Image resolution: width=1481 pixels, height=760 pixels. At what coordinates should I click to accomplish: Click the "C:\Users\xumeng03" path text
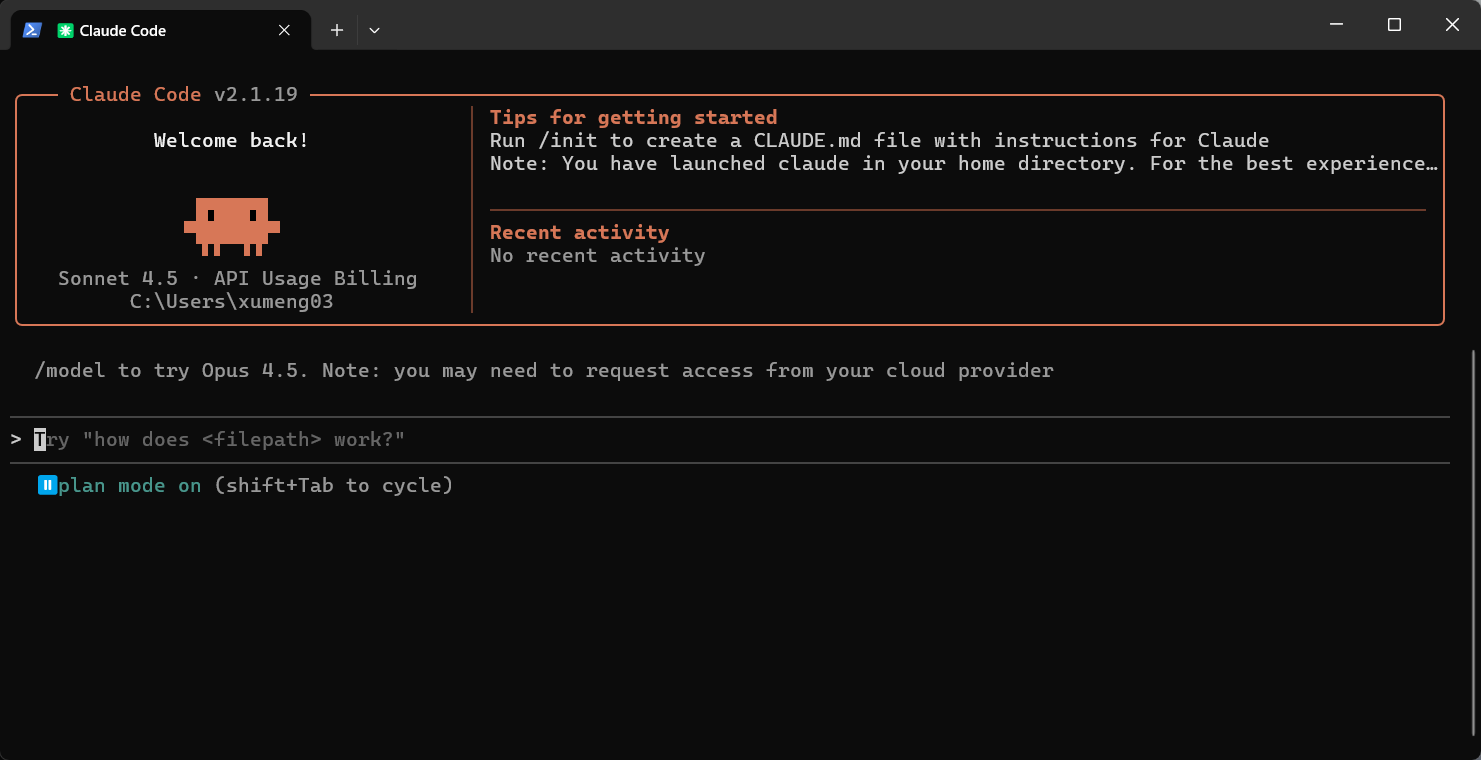point(232,301)
